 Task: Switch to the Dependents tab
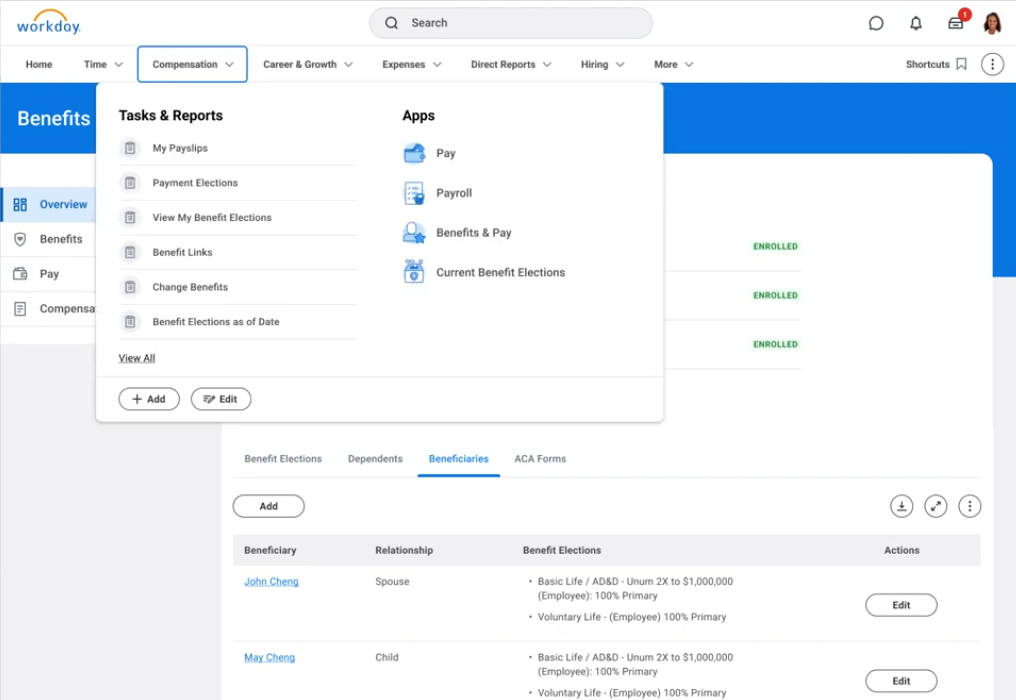coord(375,459)
